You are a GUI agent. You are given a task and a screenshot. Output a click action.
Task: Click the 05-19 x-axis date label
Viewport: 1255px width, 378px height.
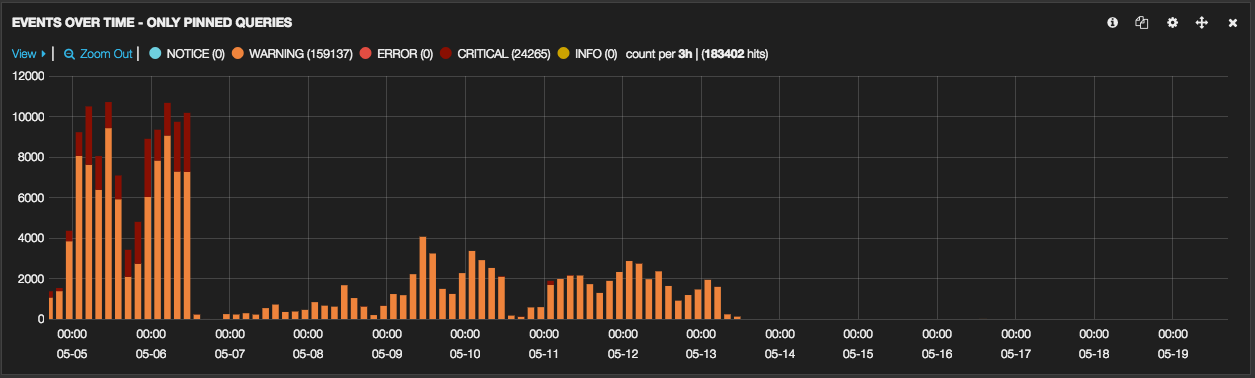pyautogui.click(x=1173, y=354)
